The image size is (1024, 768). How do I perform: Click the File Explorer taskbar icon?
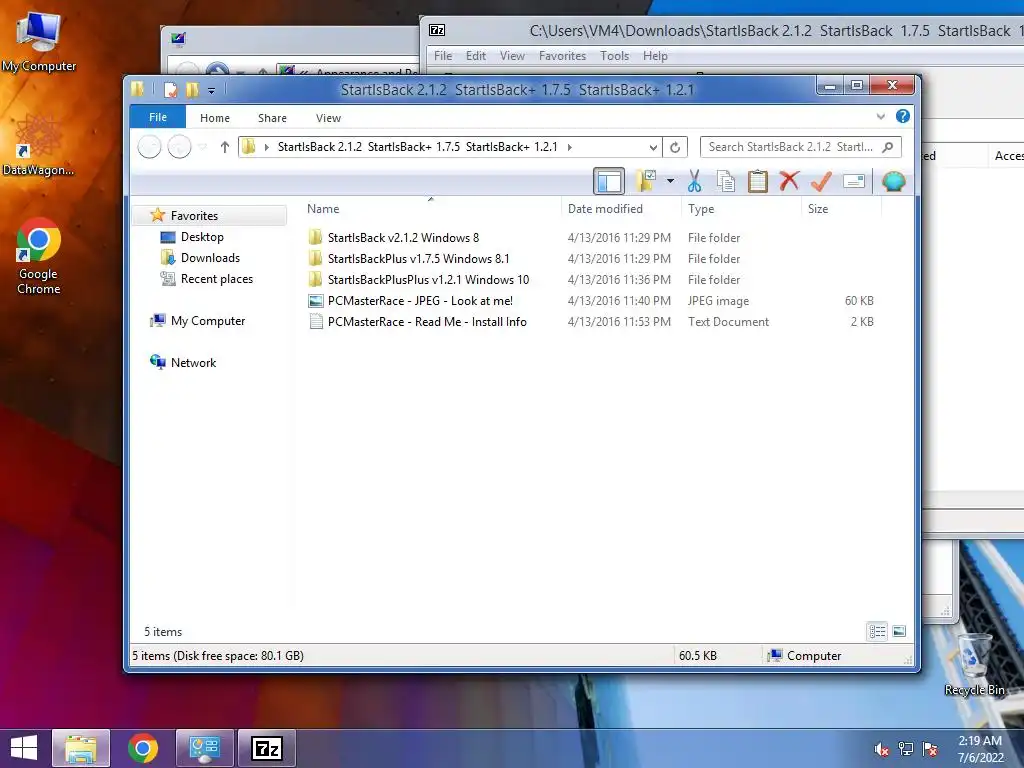pos(81,748)
